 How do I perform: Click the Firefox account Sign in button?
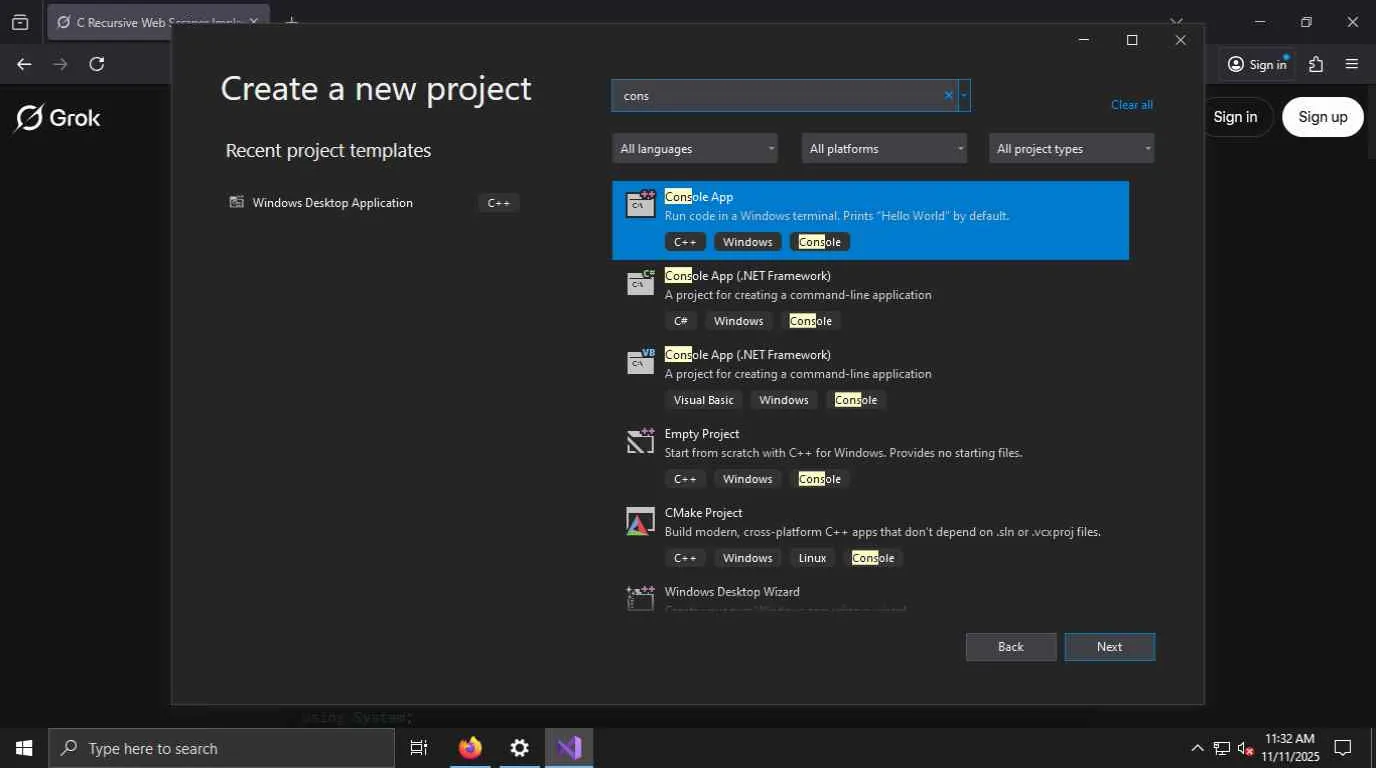click(x=1257, y=64)
